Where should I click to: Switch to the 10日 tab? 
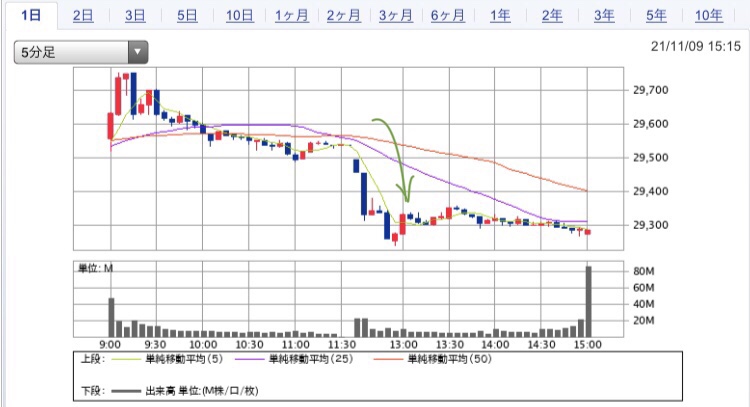pos(239,15)
